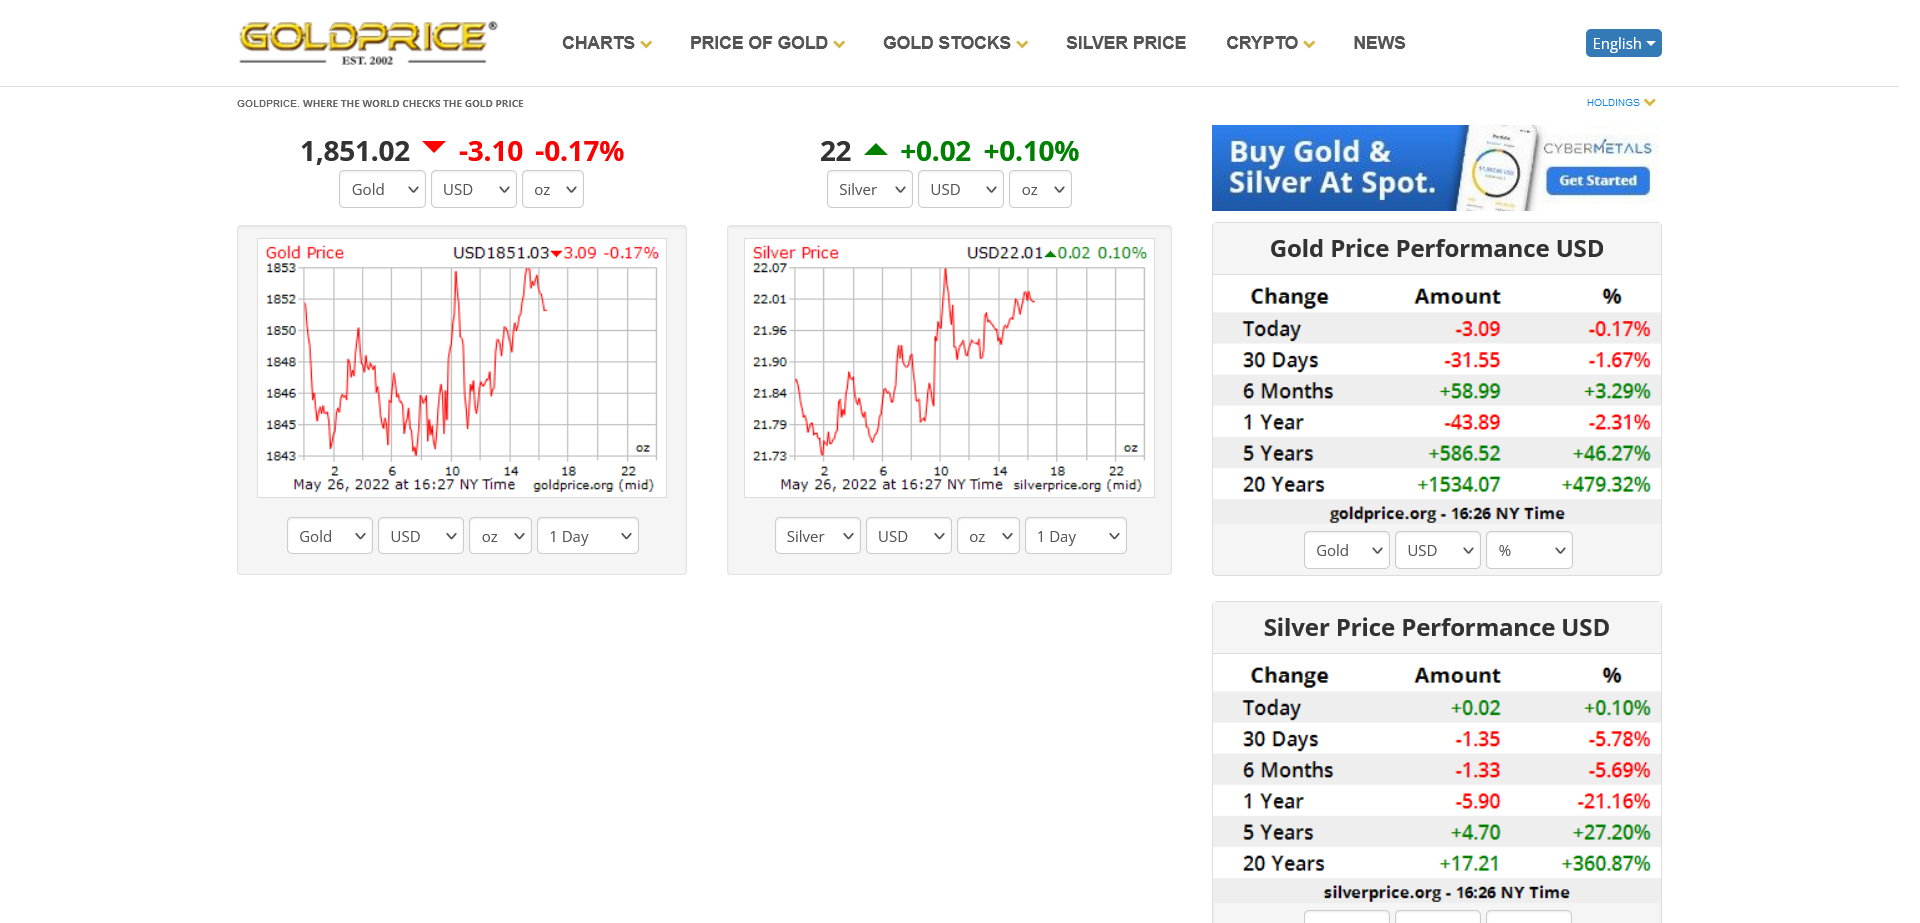Click the red down arrow beside gold price
The image size is (1920, 923).
pyautogui.click(x=434, y=148)
